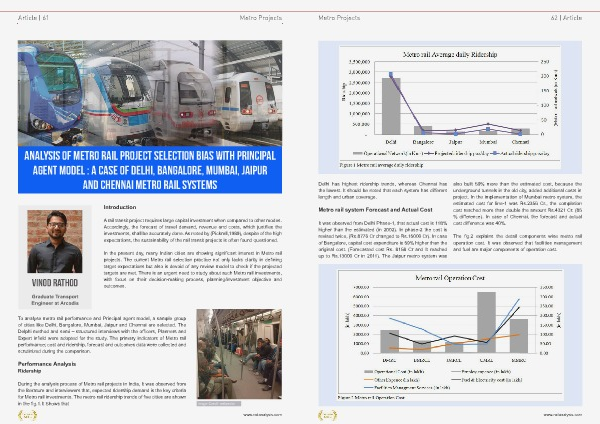Viewport: 600px width, 424px height.
Task: Click the gray Operational Network legend box
Action: (x=357, y=153)
